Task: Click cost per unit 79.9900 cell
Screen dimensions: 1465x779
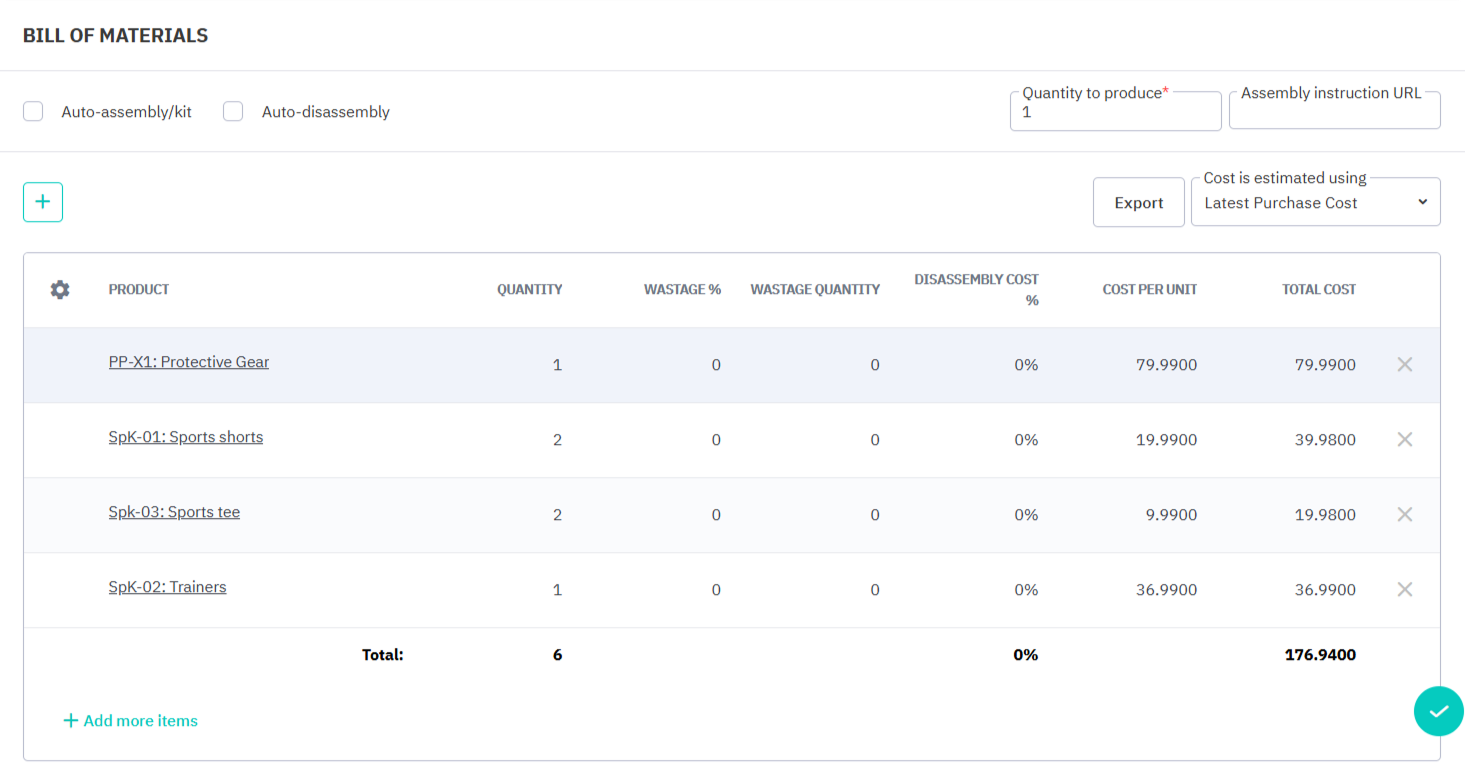Action: (x=1166, y=366)
